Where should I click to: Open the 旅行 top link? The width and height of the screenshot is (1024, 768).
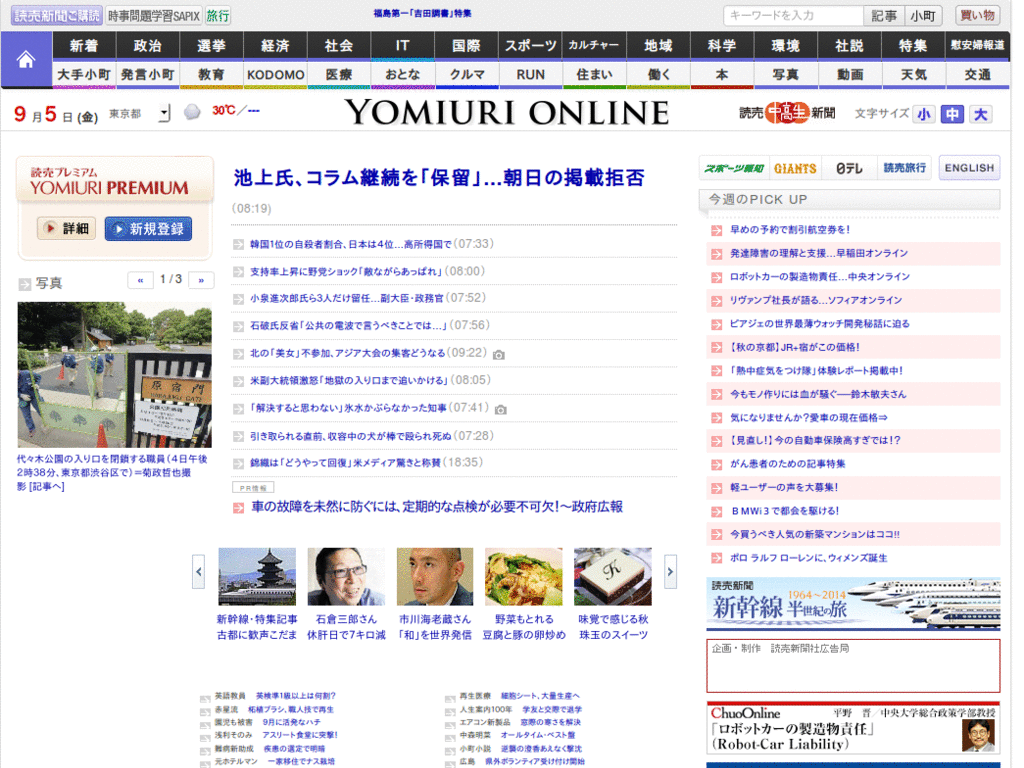[217, 16]
